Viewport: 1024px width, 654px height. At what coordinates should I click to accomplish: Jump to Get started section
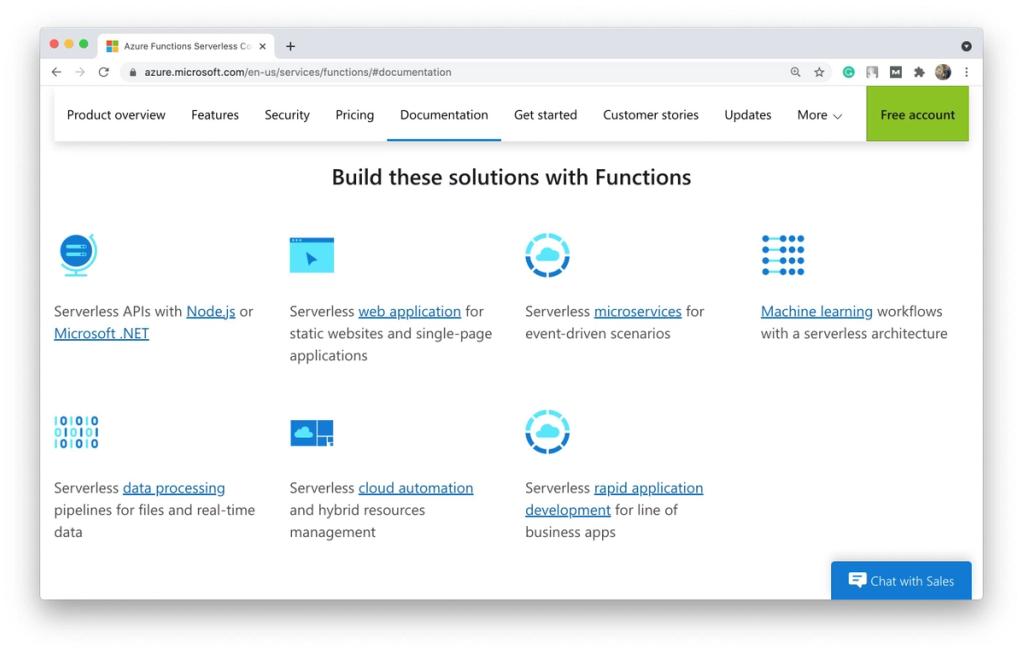click(x=545, y=115)
